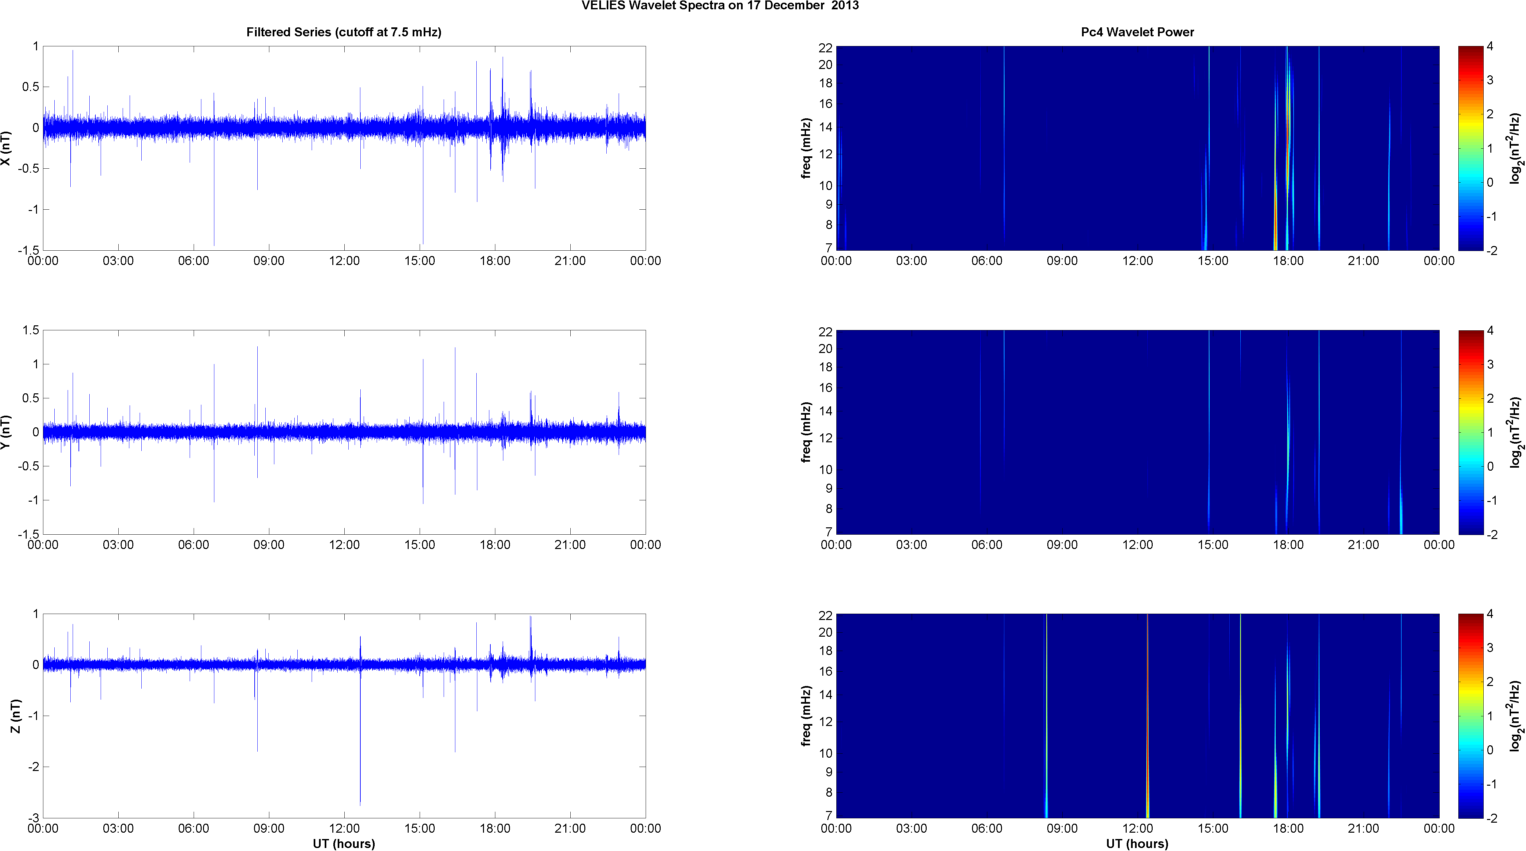Screen dimensions: 1526x851
Task: Click the "-1.5" tick on the X plot axis
Action: coord(28,250)
